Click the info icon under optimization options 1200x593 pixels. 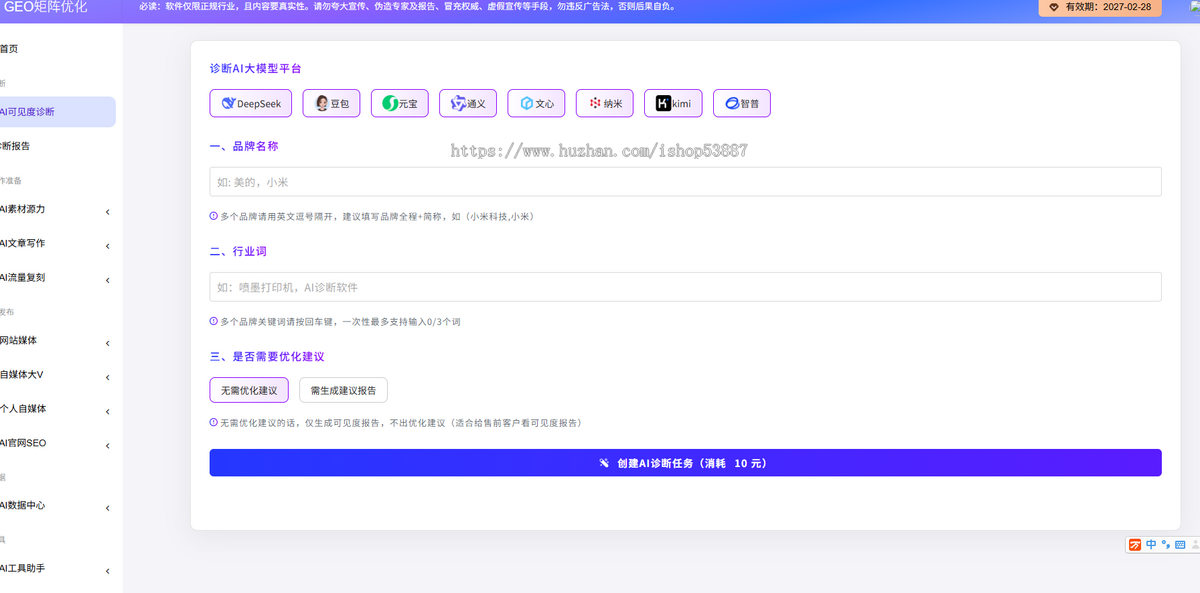(213, 423)
